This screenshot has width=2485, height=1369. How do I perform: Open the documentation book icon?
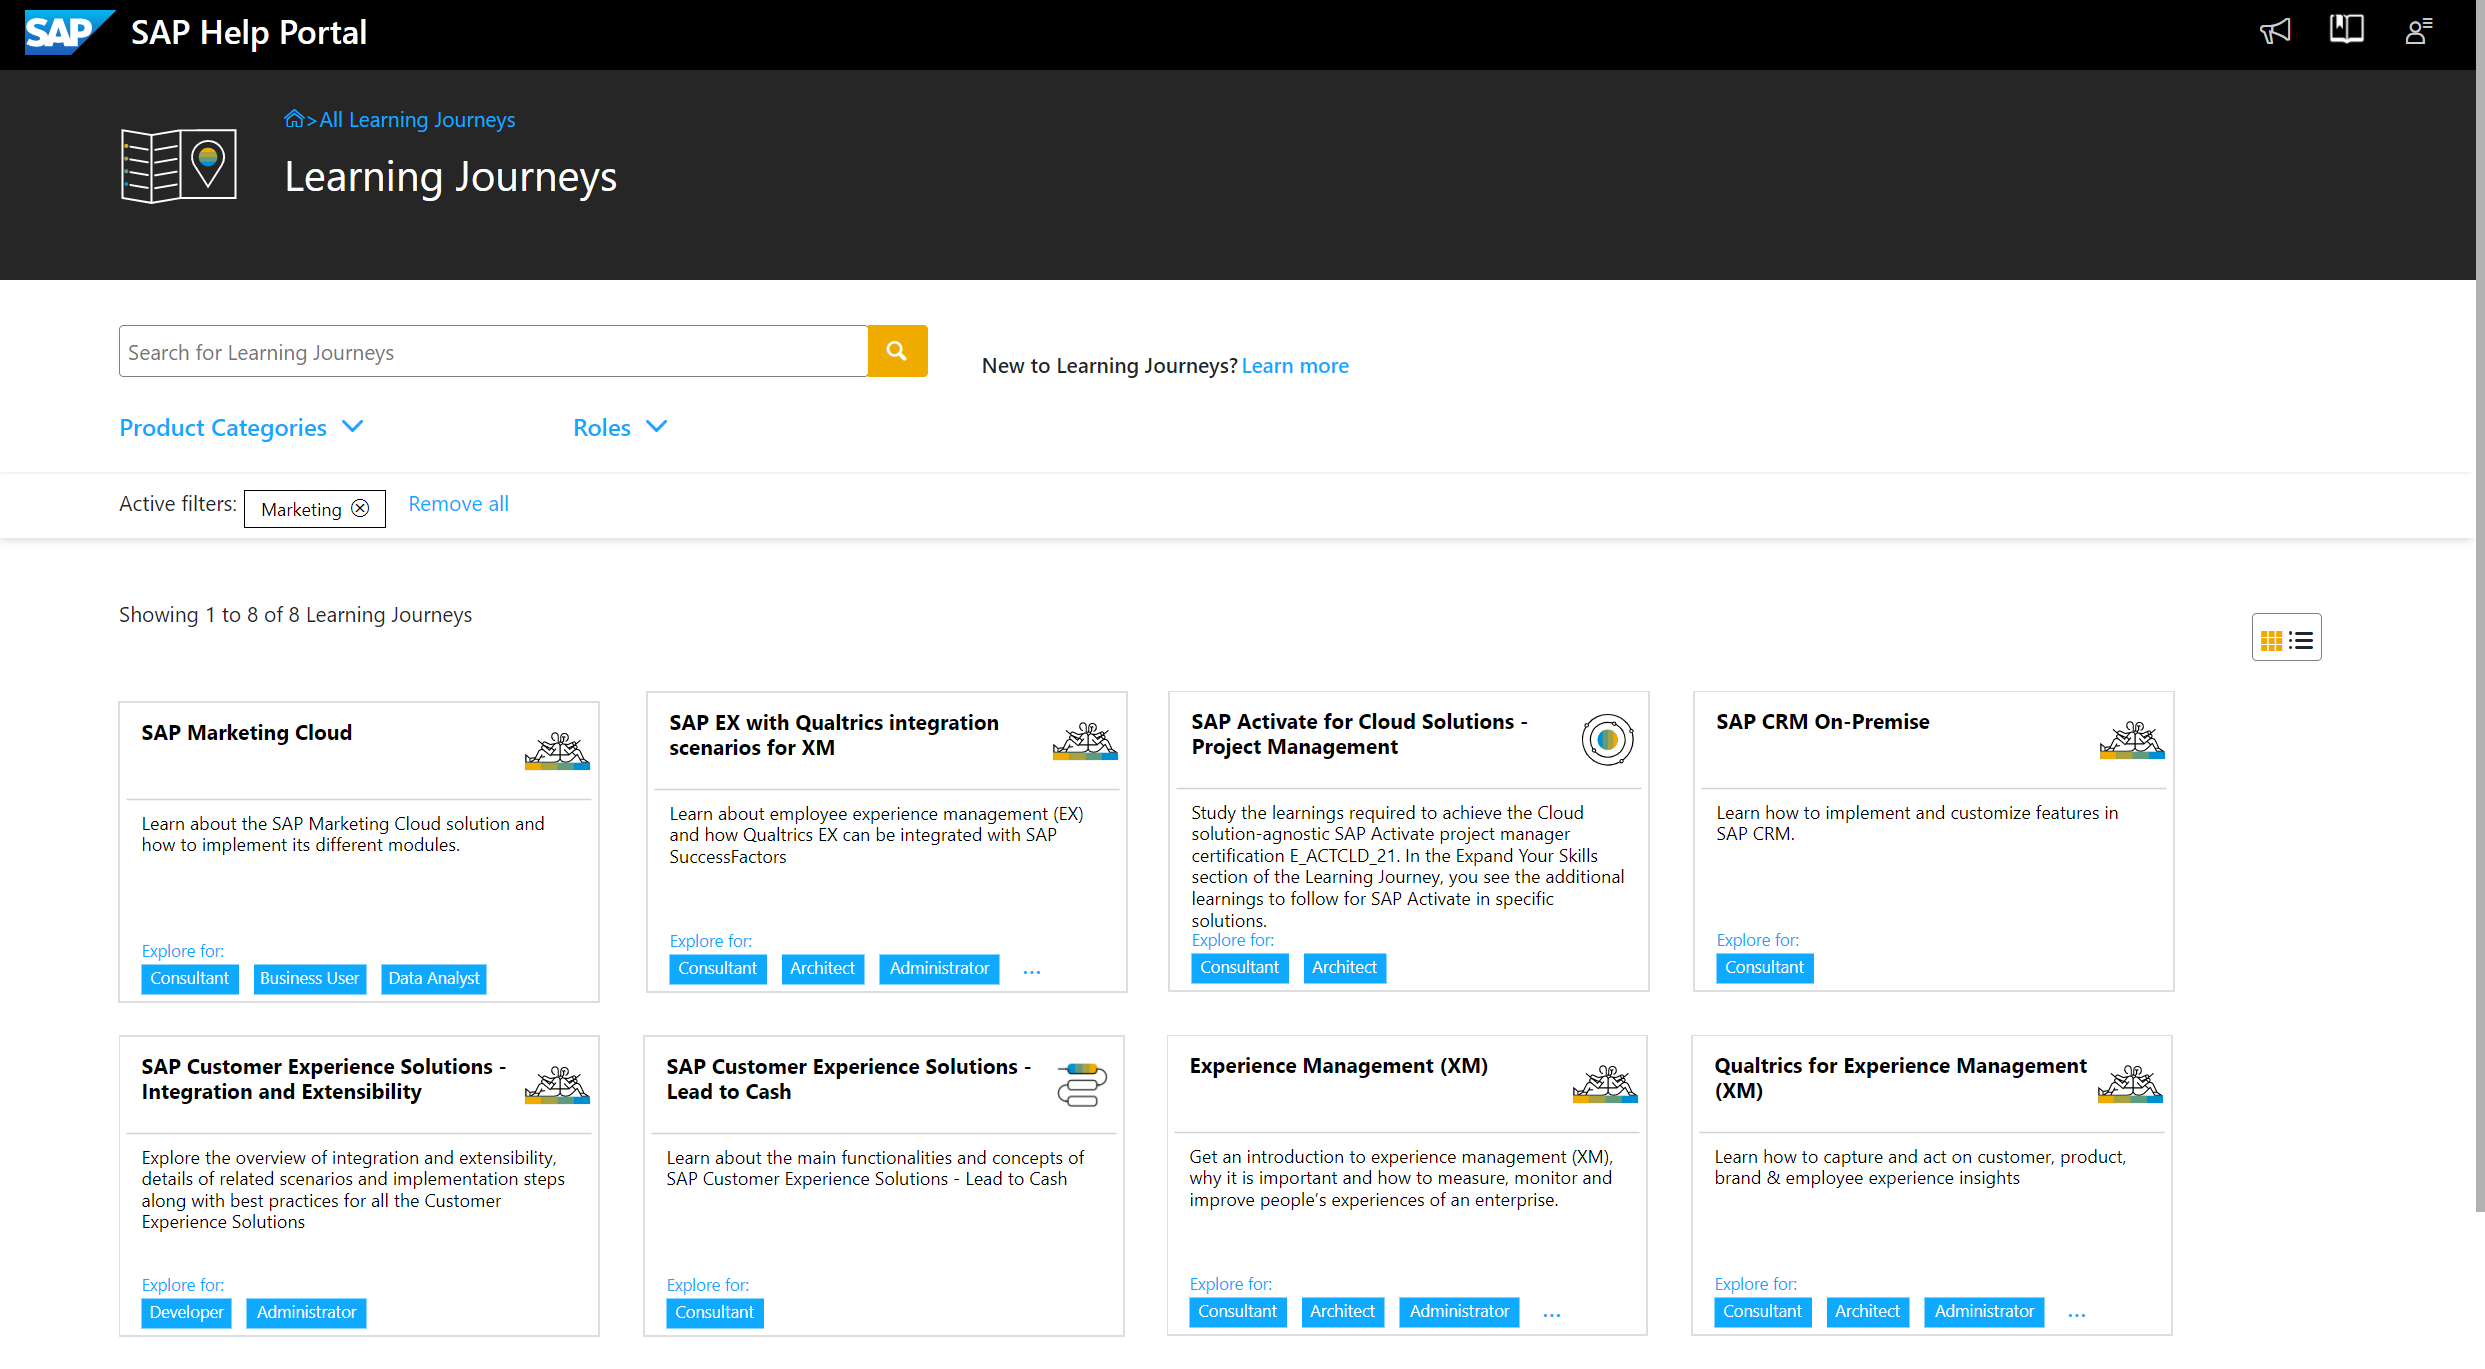2346,31
